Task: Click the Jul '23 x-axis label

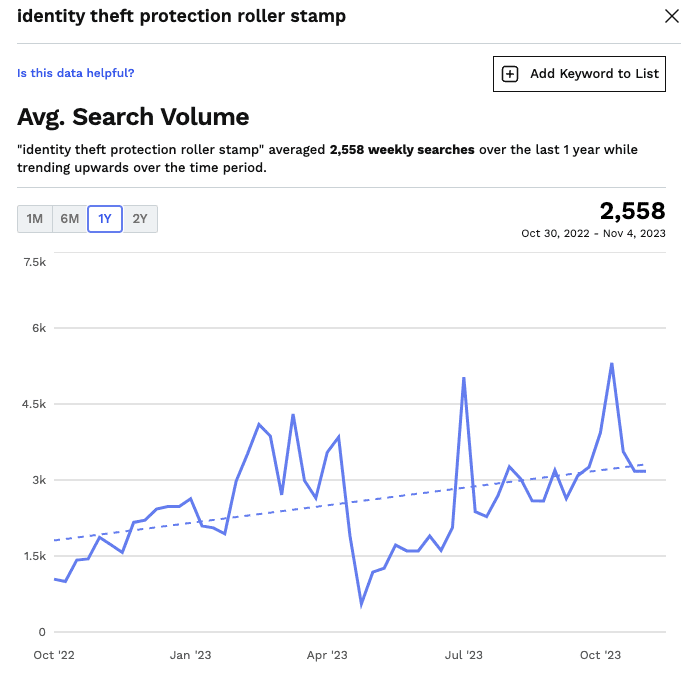Action: coord(463,656)
